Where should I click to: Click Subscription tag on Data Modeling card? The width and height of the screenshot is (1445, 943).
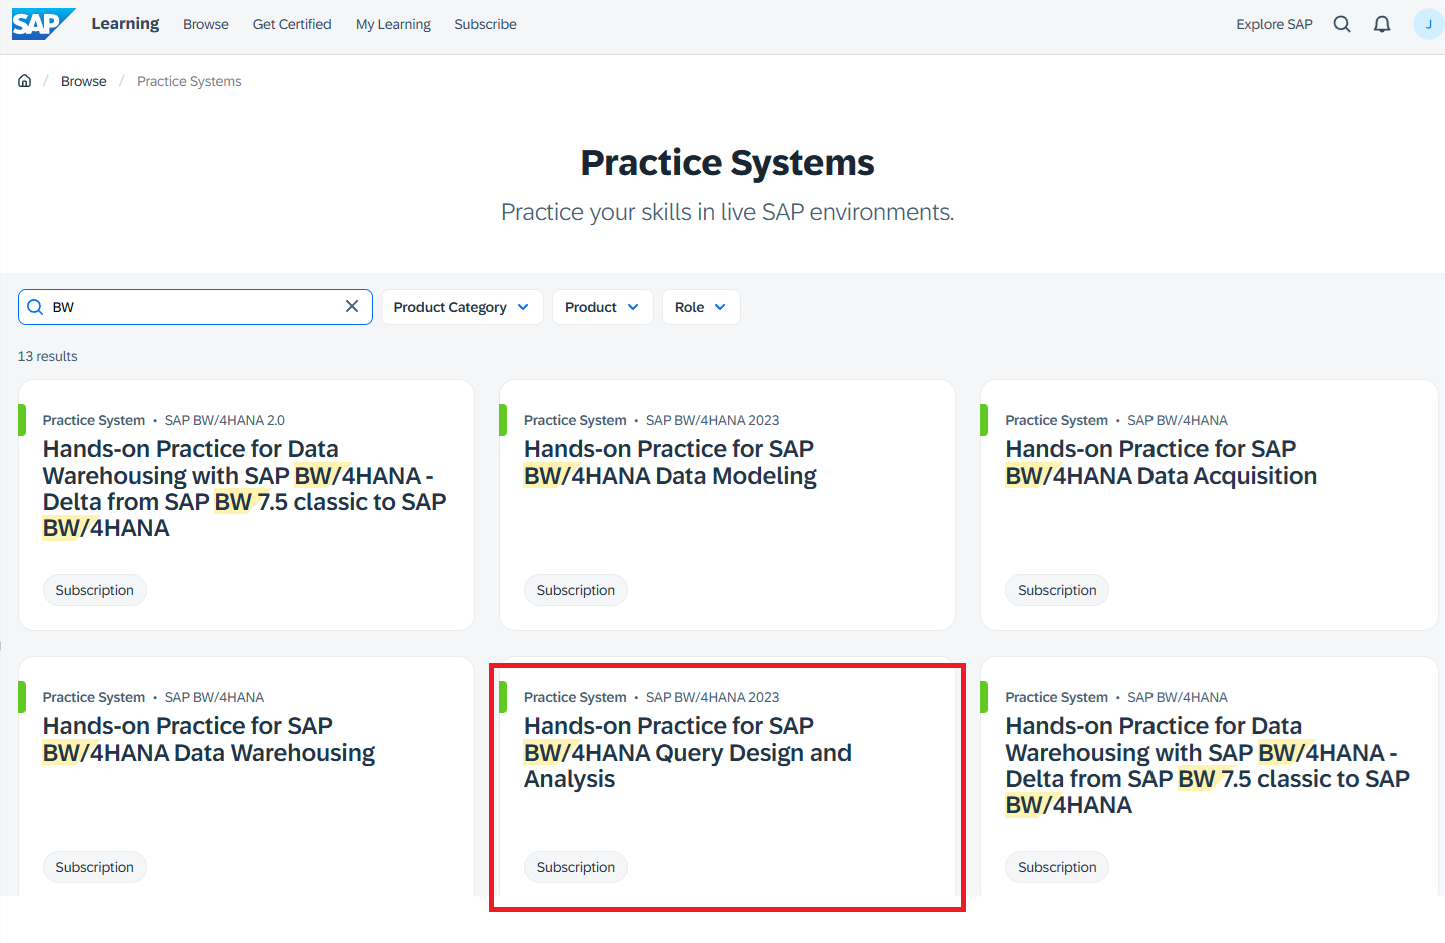click(576, 590)
